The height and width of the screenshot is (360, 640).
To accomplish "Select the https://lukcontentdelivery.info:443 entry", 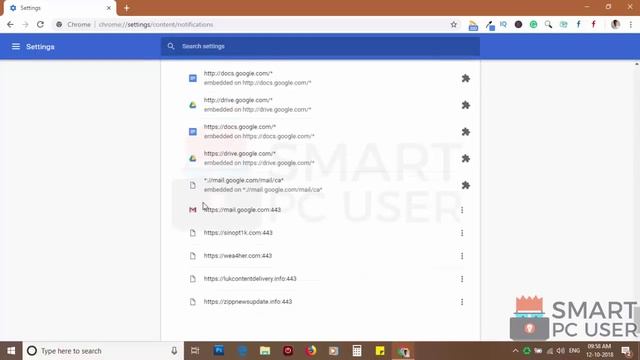I will tap(250, 279).
